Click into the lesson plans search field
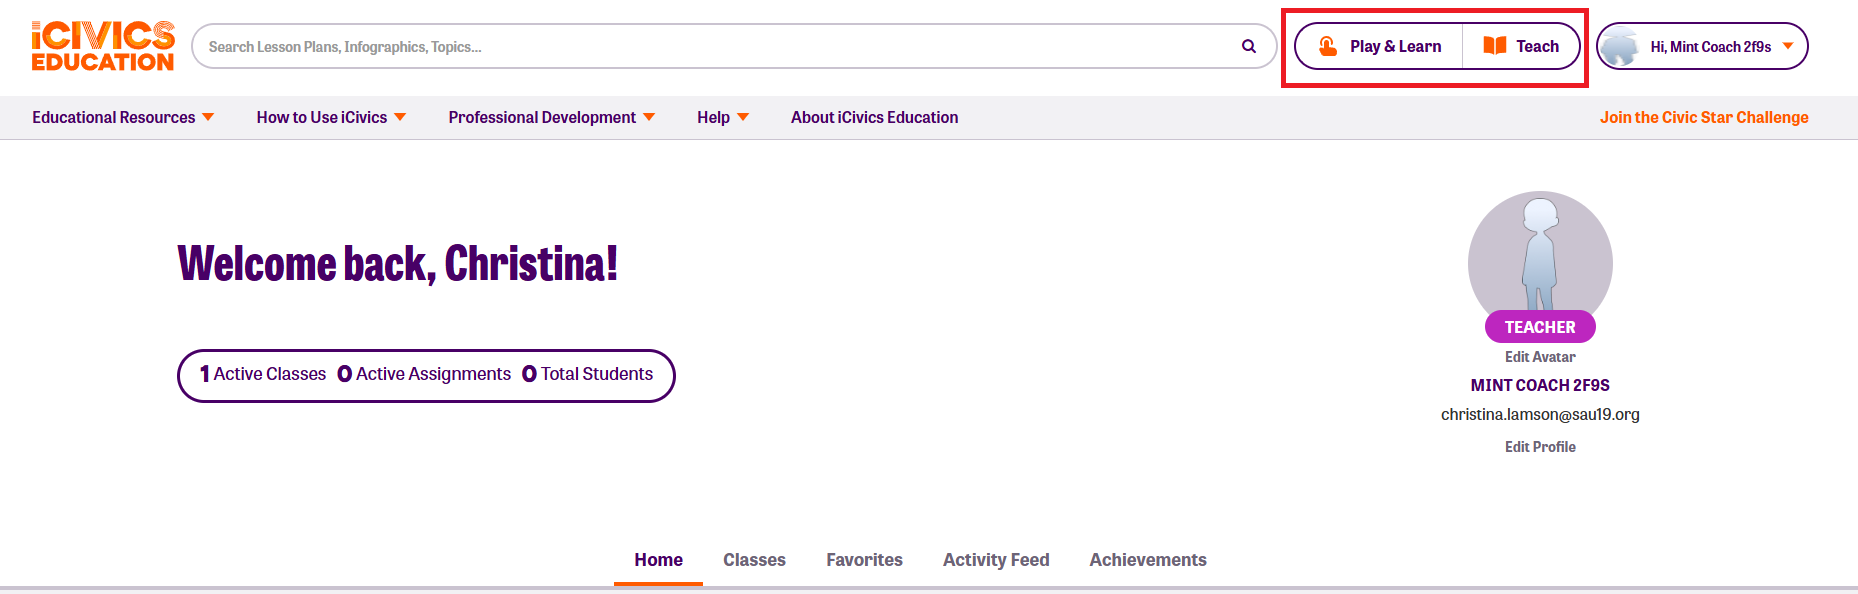 click(700, 46)
